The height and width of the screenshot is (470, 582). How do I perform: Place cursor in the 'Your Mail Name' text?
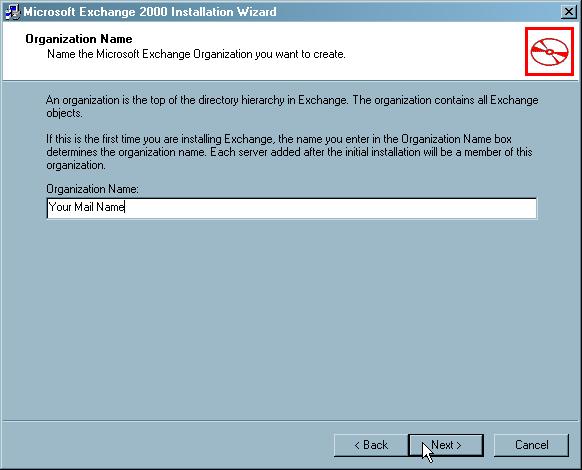click(x=86, y=207)
